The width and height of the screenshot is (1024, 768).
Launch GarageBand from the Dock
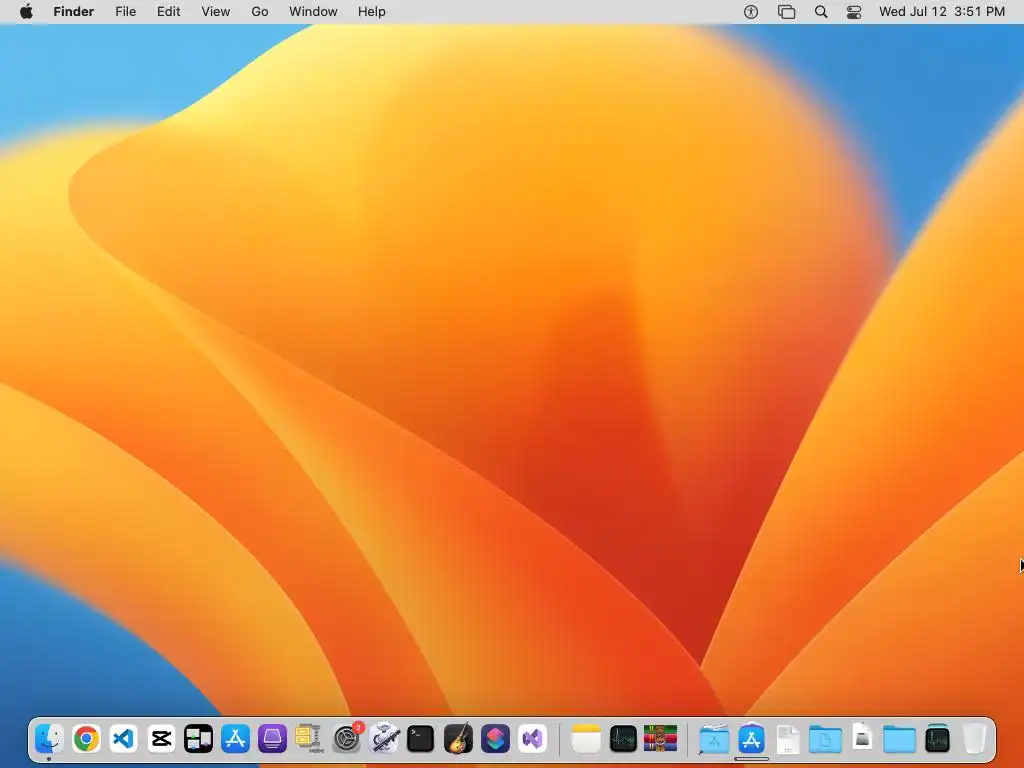click(458, 739)
